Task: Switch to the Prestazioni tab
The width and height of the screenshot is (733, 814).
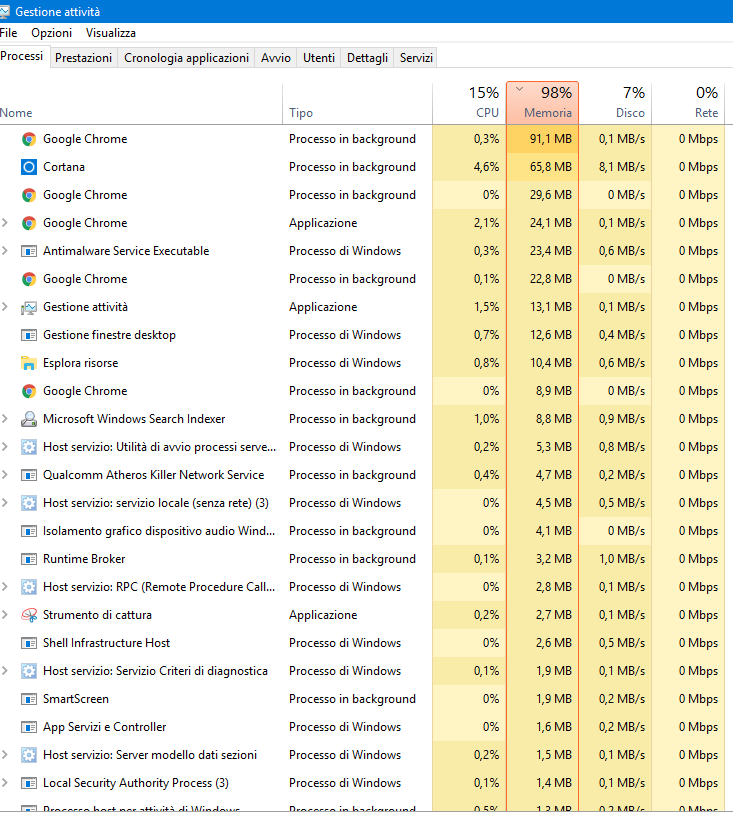Action: click(x=84, y=58)
